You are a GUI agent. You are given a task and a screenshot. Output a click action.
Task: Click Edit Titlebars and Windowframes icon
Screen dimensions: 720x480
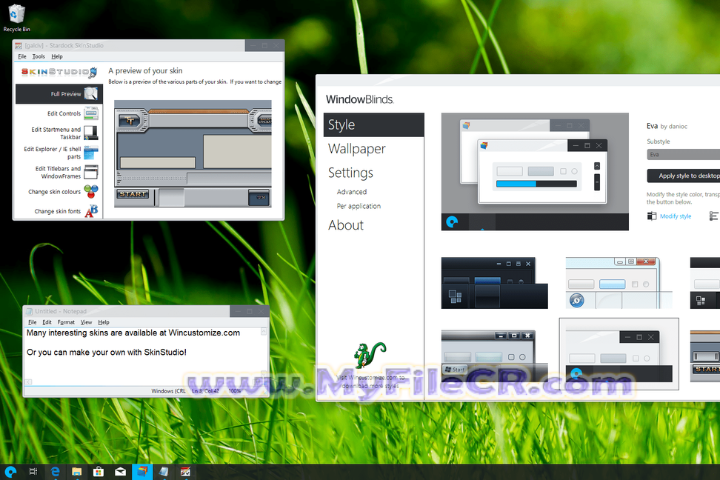point(91,172)
